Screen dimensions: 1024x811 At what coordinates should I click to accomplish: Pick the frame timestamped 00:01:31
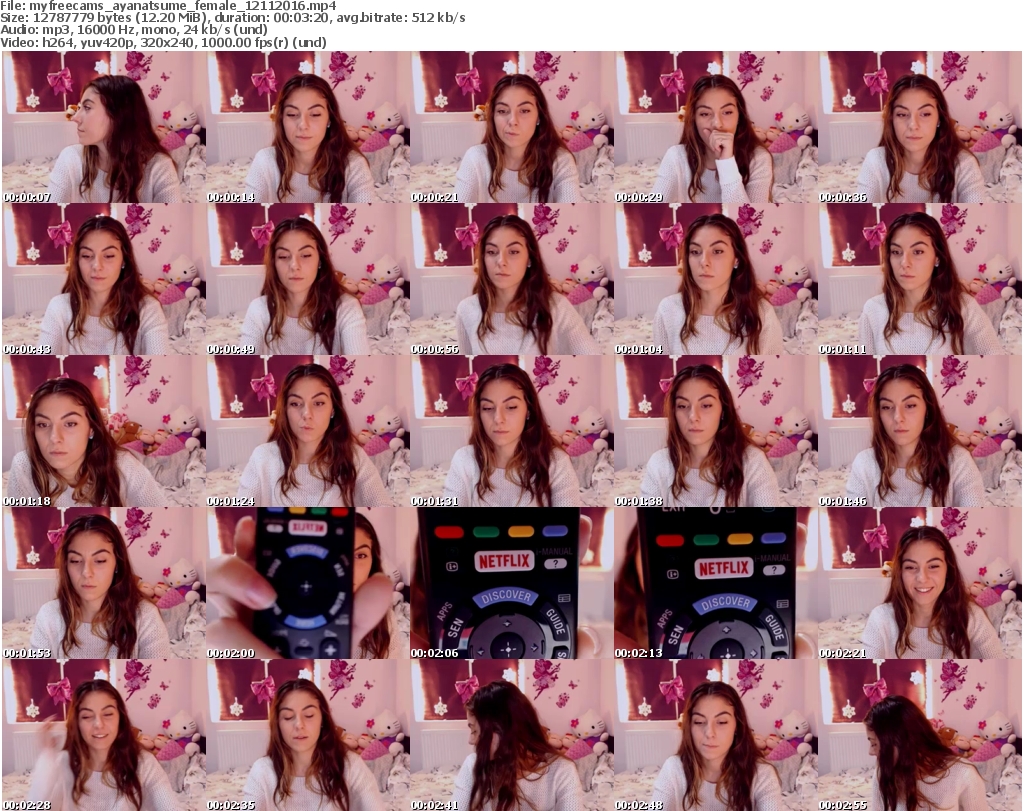point(511,431)
